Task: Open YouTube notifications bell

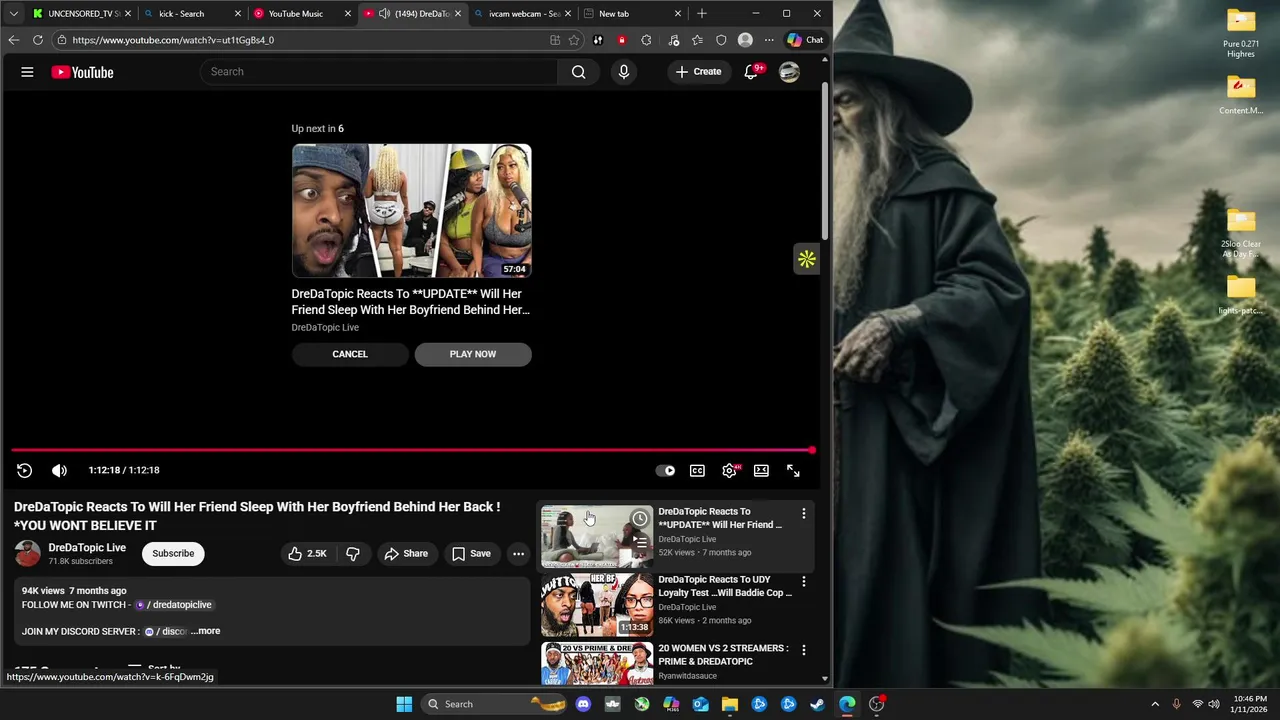Action: click(x=751, y=72)
